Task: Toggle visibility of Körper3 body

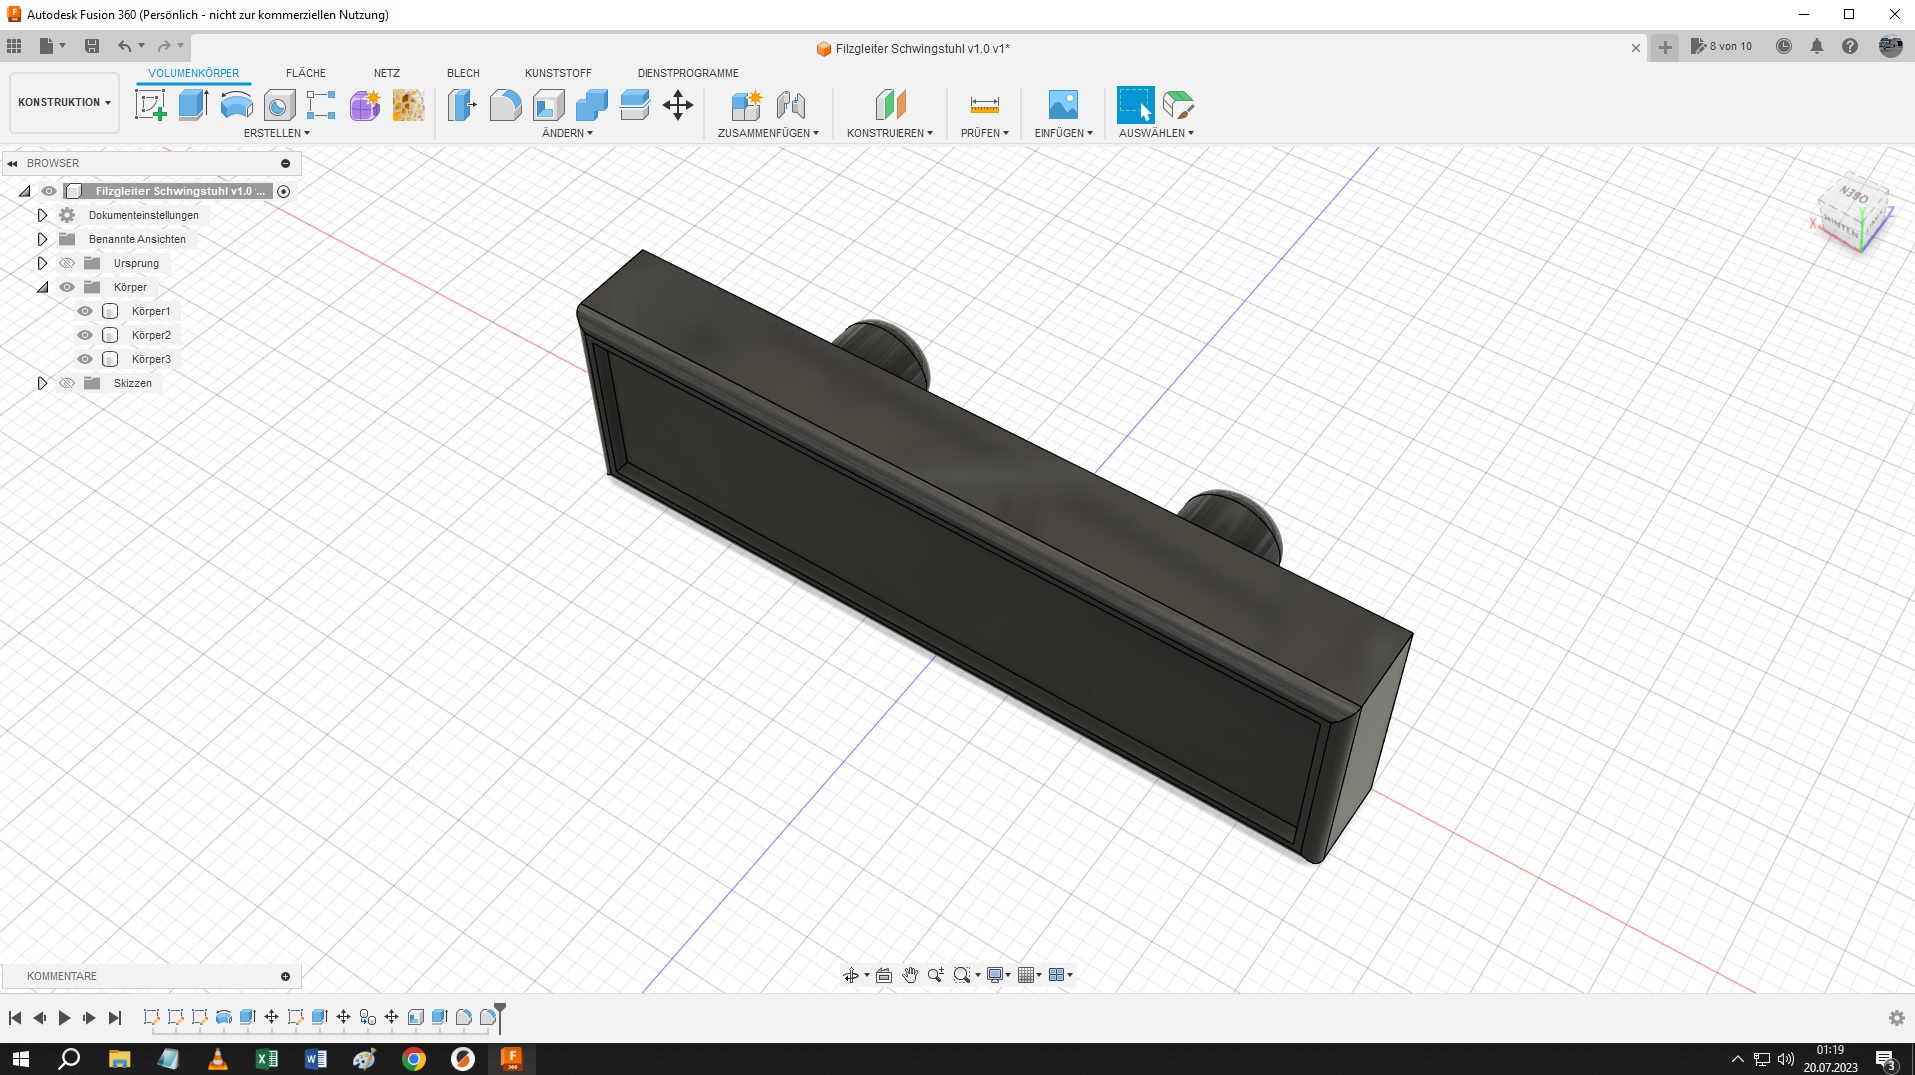Action: (85, 359)
